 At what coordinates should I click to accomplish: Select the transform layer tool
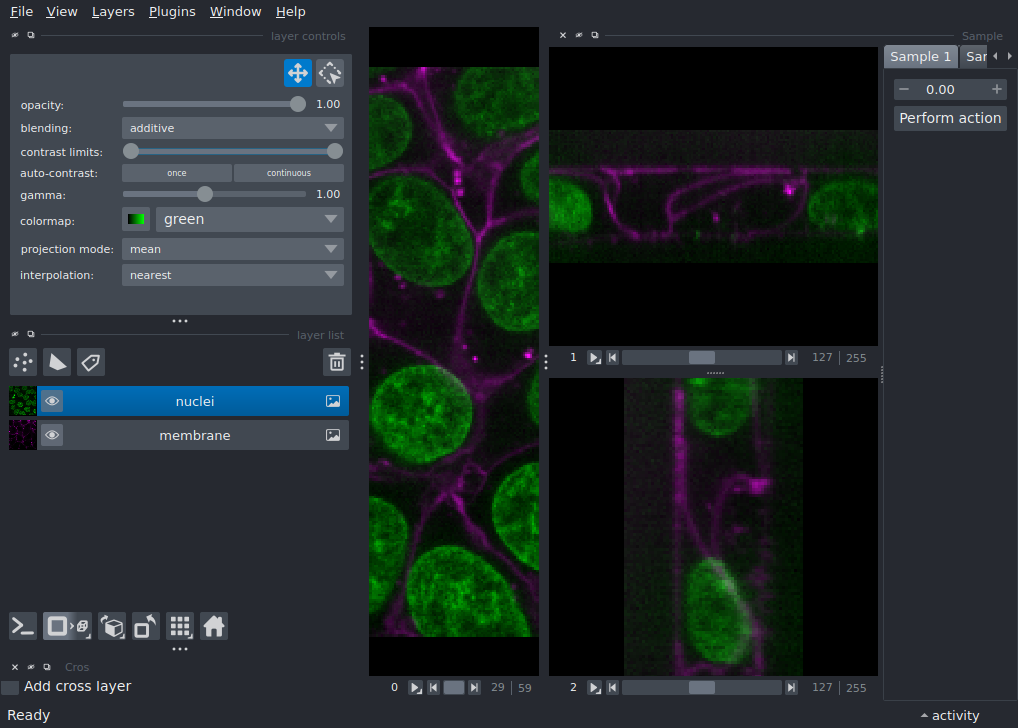pos(330,73)
